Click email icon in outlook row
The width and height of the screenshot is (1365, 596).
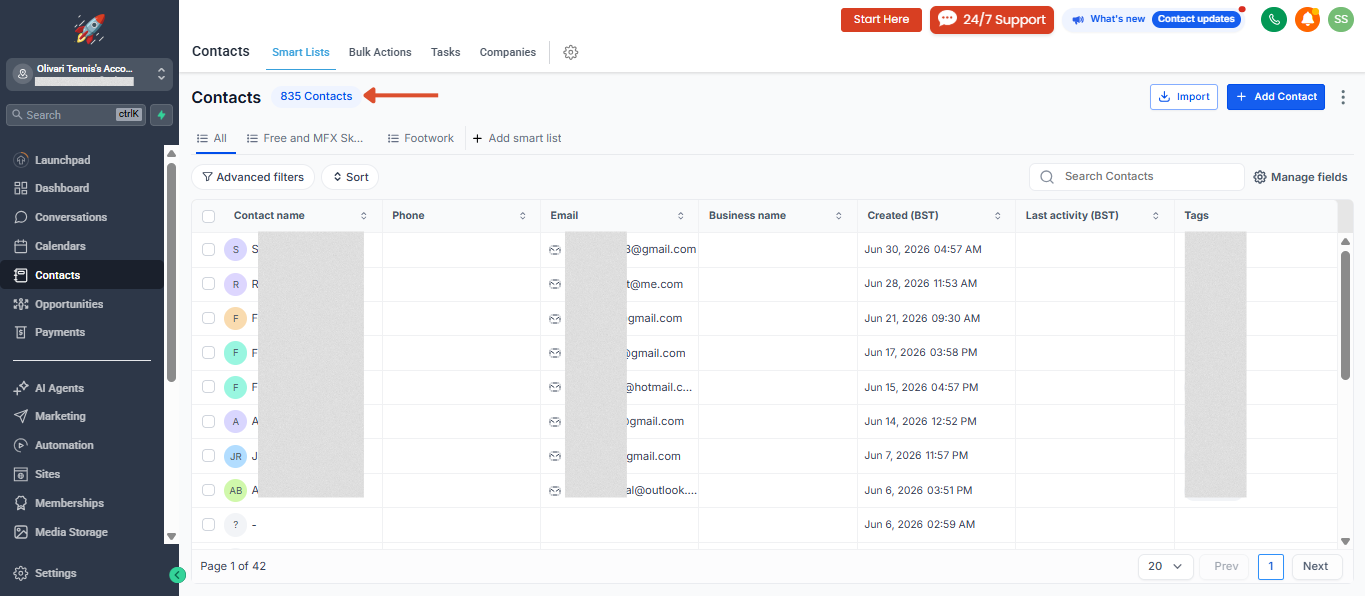click(555, 491)
